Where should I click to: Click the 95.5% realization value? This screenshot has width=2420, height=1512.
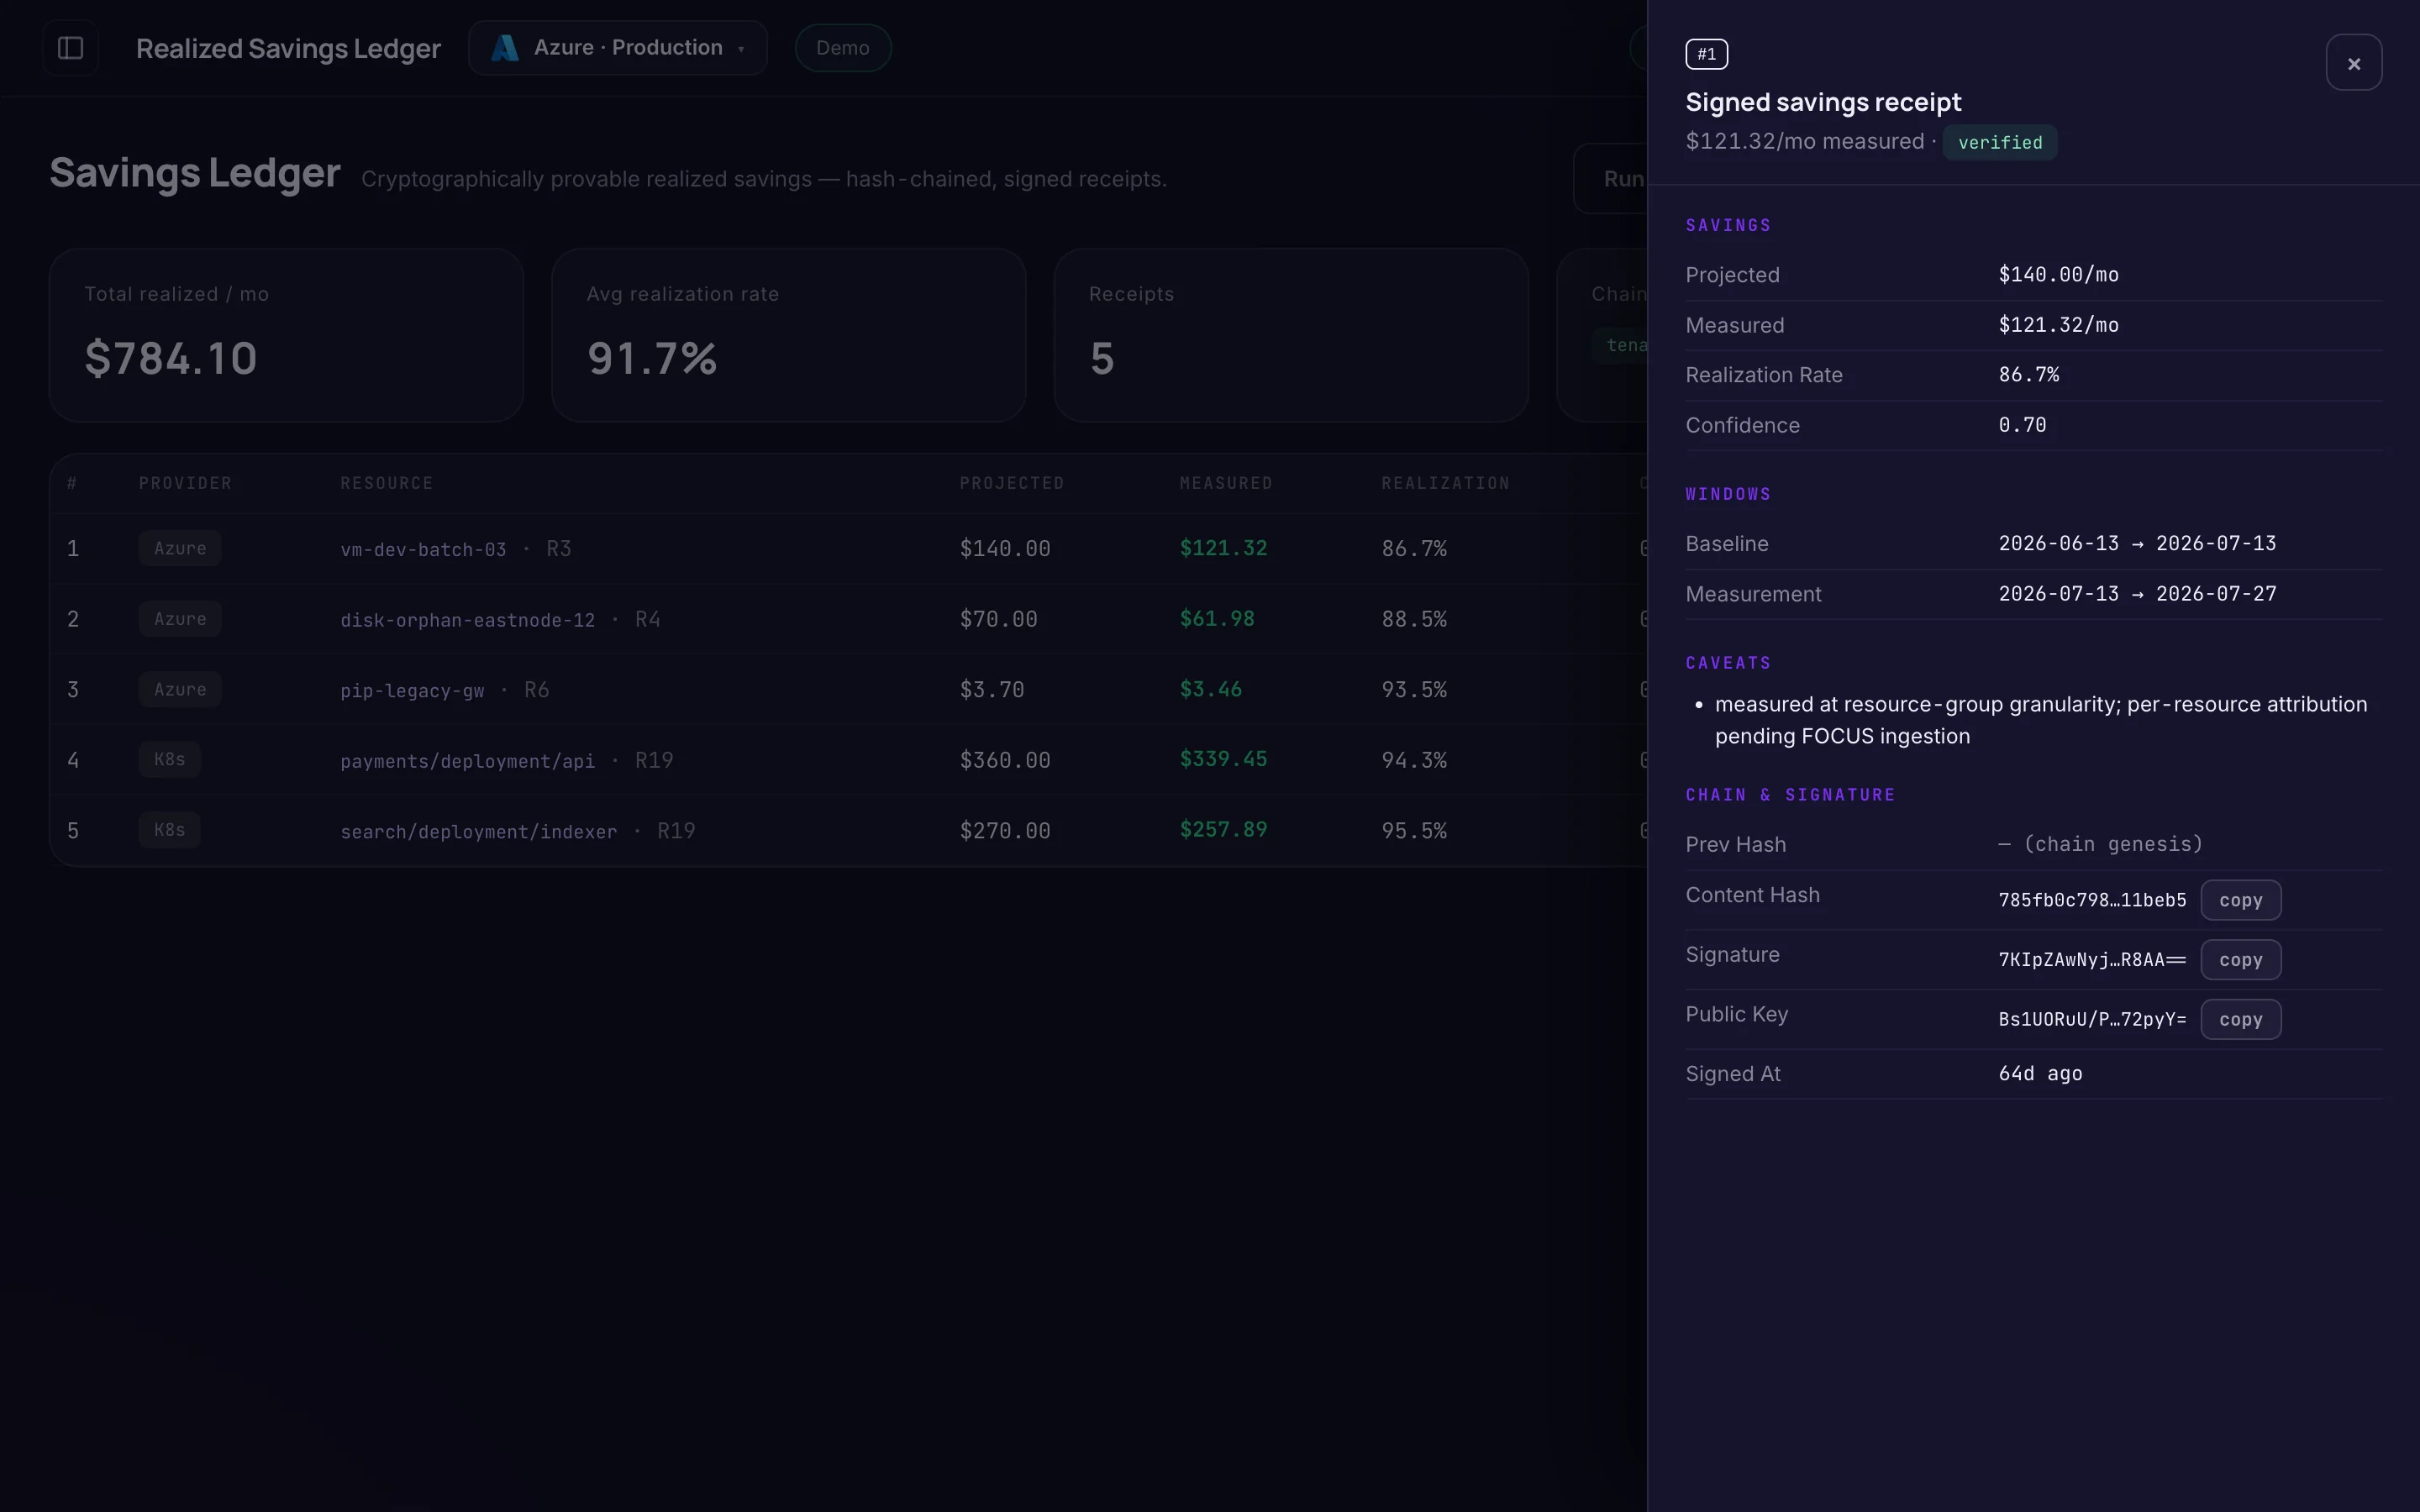coord(1414,830)
